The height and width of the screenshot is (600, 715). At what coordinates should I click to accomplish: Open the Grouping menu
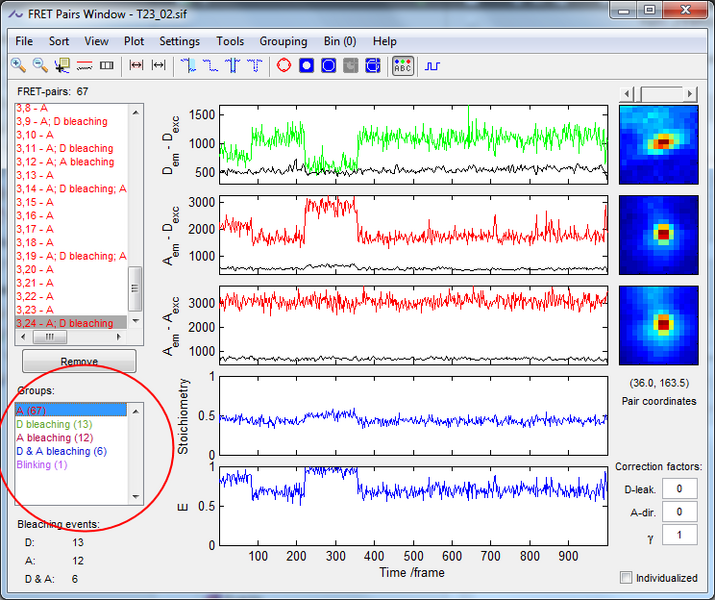tap(283, 41)
